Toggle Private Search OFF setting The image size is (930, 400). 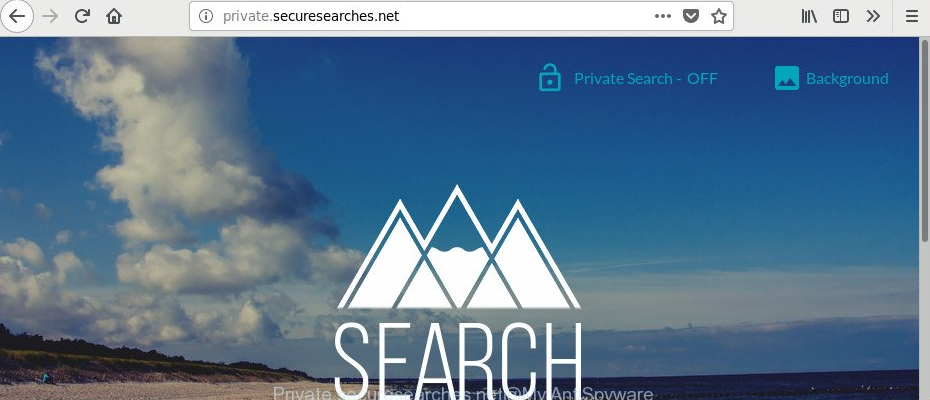point(646,78)
